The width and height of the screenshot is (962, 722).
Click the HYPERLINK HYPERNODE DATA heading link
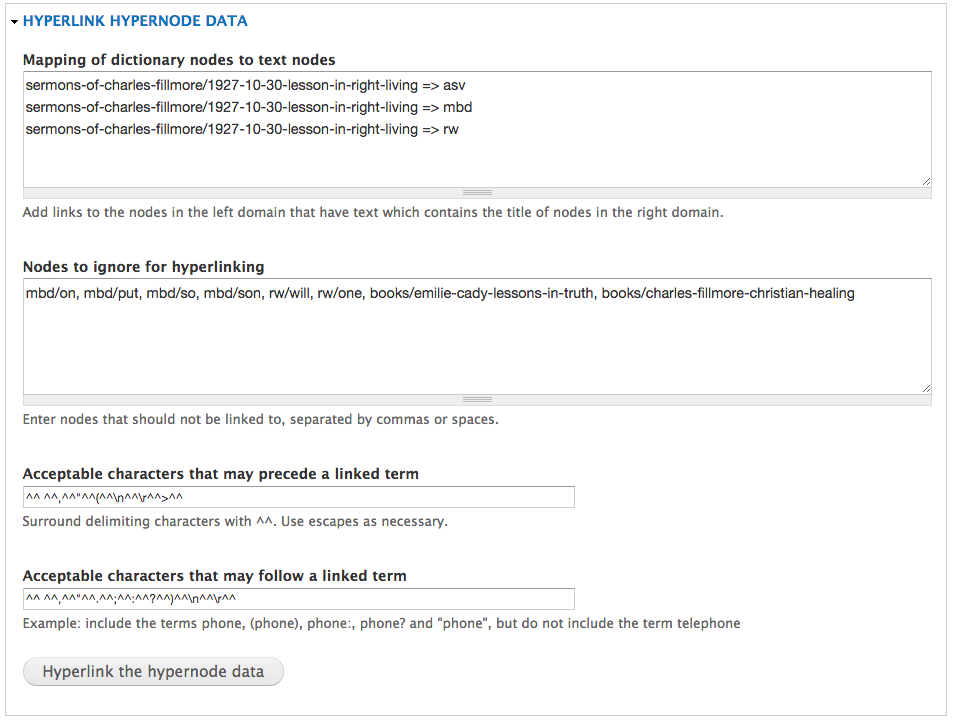coord(135,21)
